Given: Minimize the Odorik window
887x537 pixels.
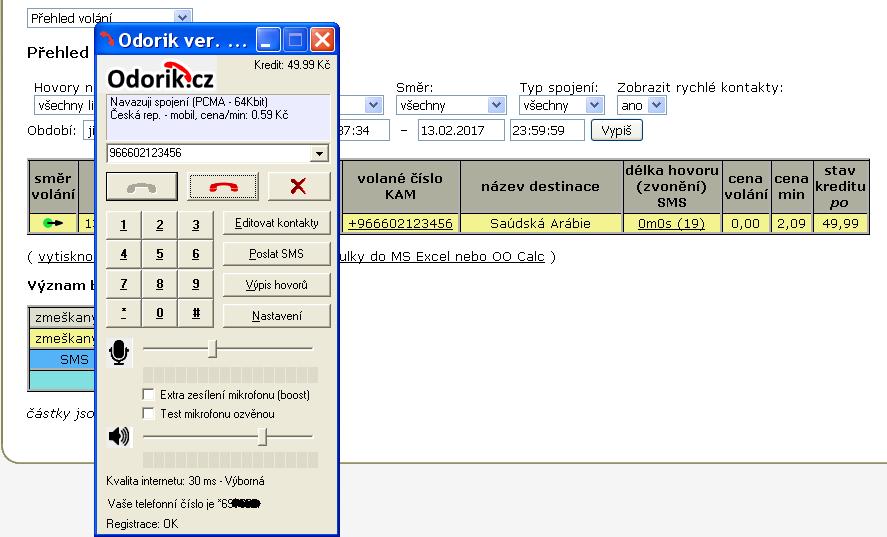Looking at the screenshot, I should [x=268, y=40].
